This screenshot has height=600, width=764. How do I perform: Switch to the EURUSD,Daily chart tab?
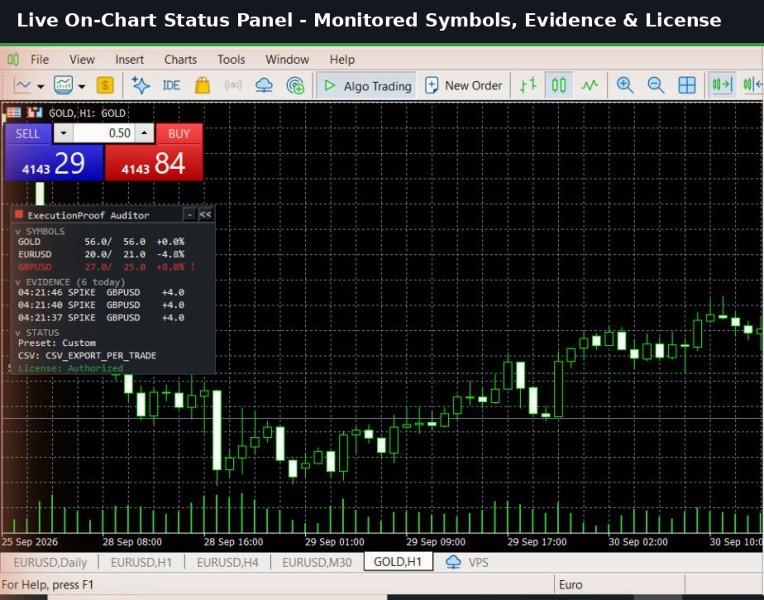pos(50,562)
